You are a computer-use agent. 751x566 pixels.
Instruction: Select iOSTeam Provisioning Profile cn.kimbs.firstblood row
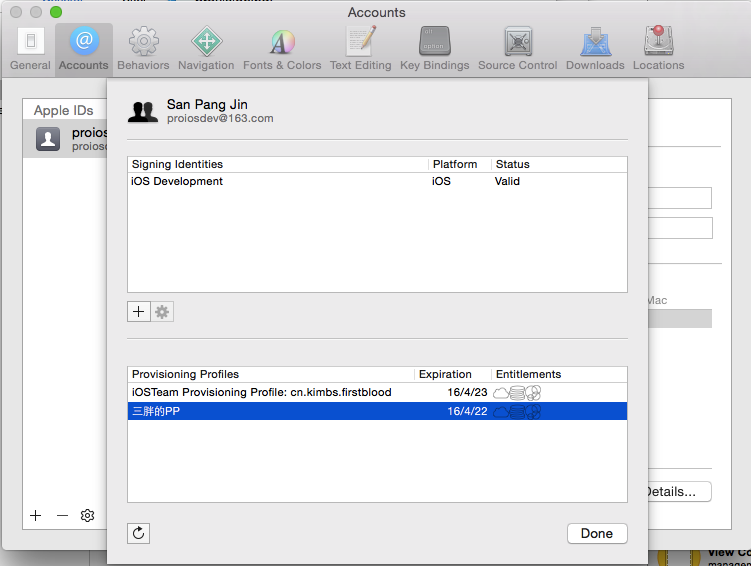click(377, 392)
